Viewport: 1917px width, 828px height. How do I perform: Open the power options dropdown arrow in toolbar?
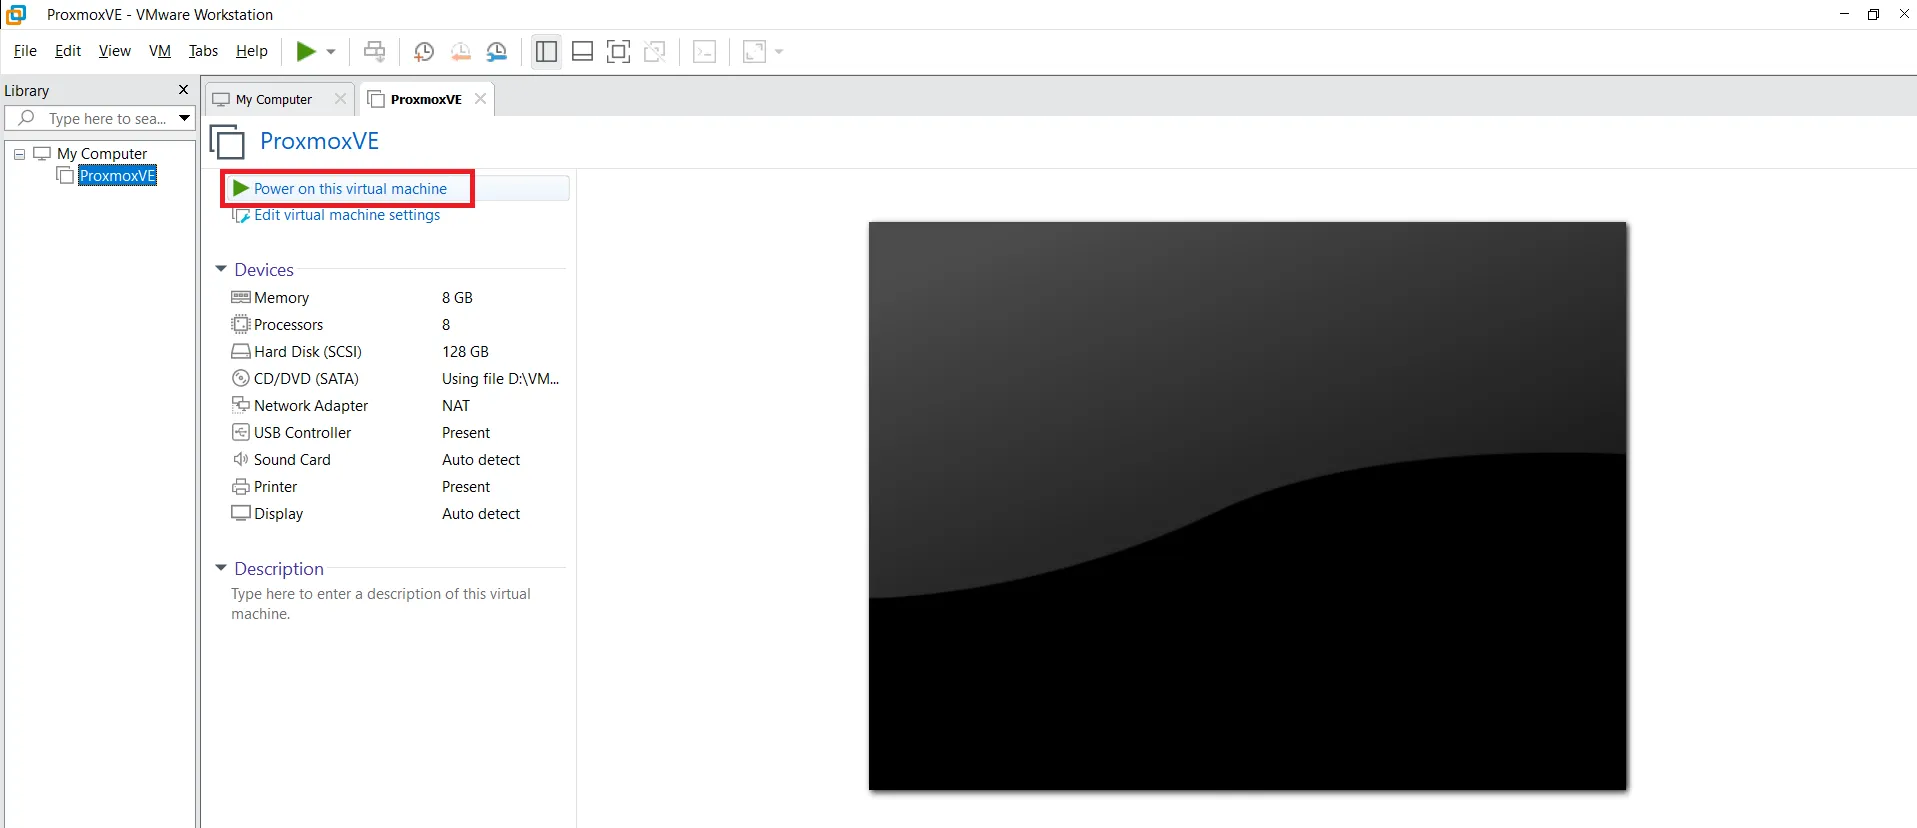331,51
